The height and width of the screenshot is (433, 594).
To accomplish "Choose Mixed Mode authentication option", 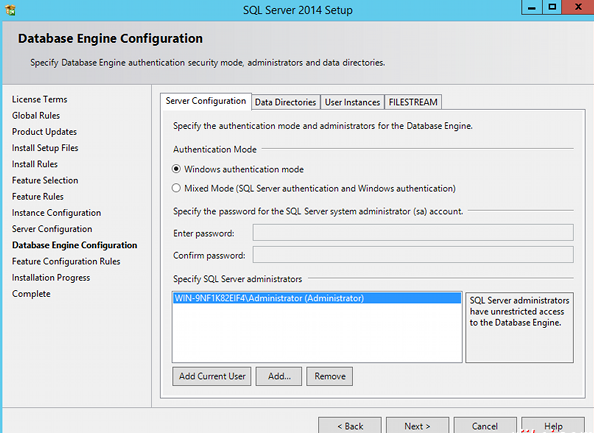I will pos(176,188).
